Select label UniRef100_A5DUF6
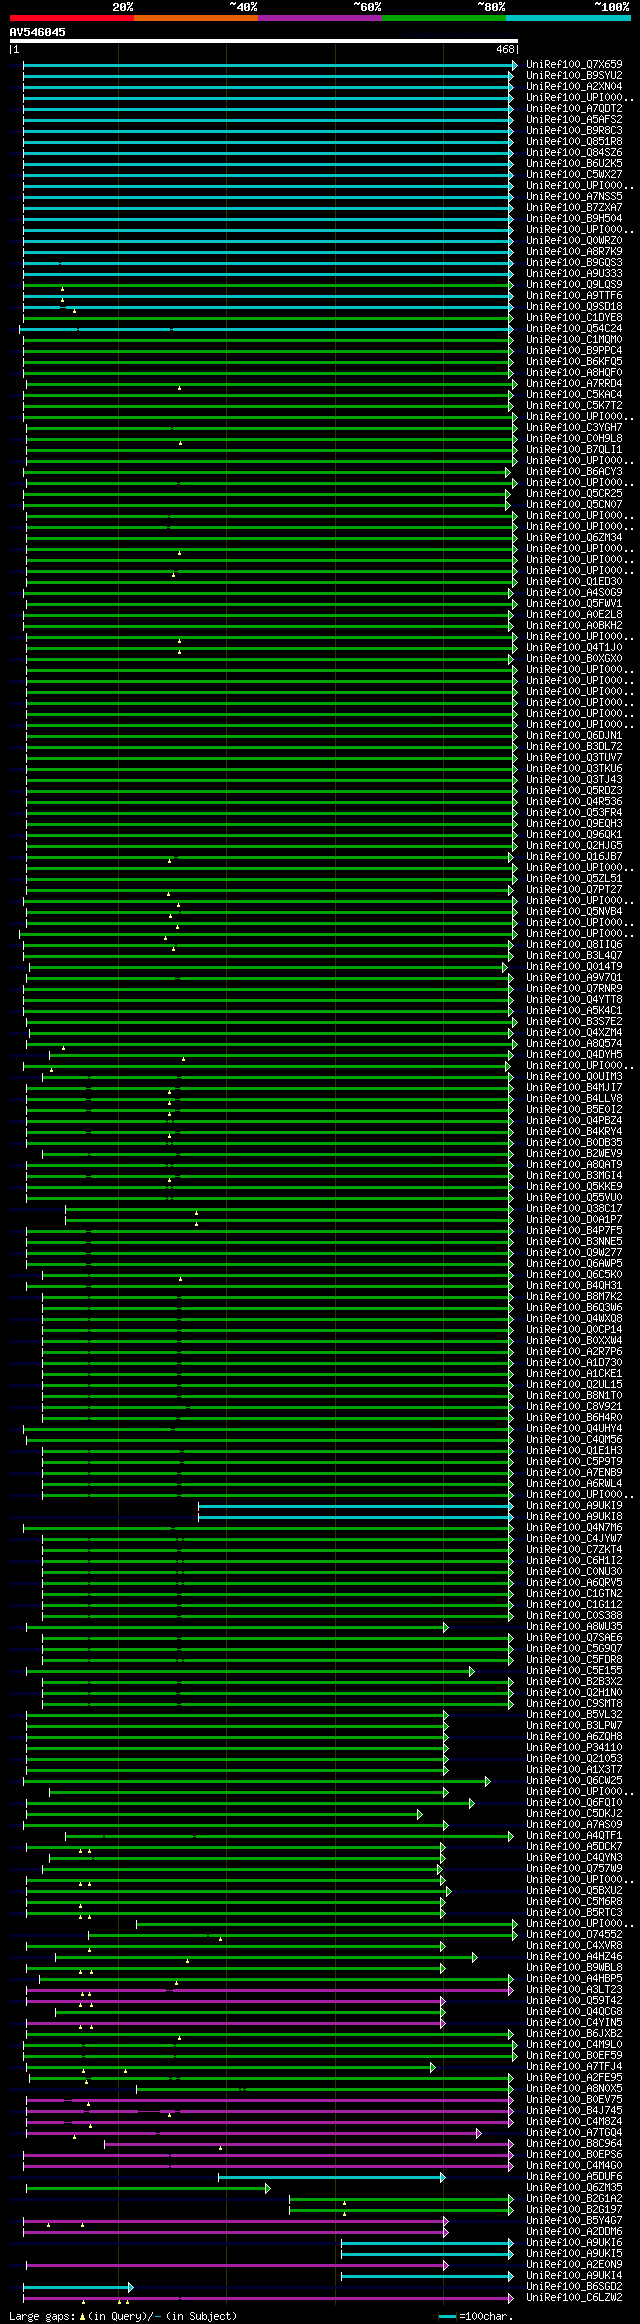Image resolution: width=640 pixels, height=2324 pixels. [x=574, y=2177]
